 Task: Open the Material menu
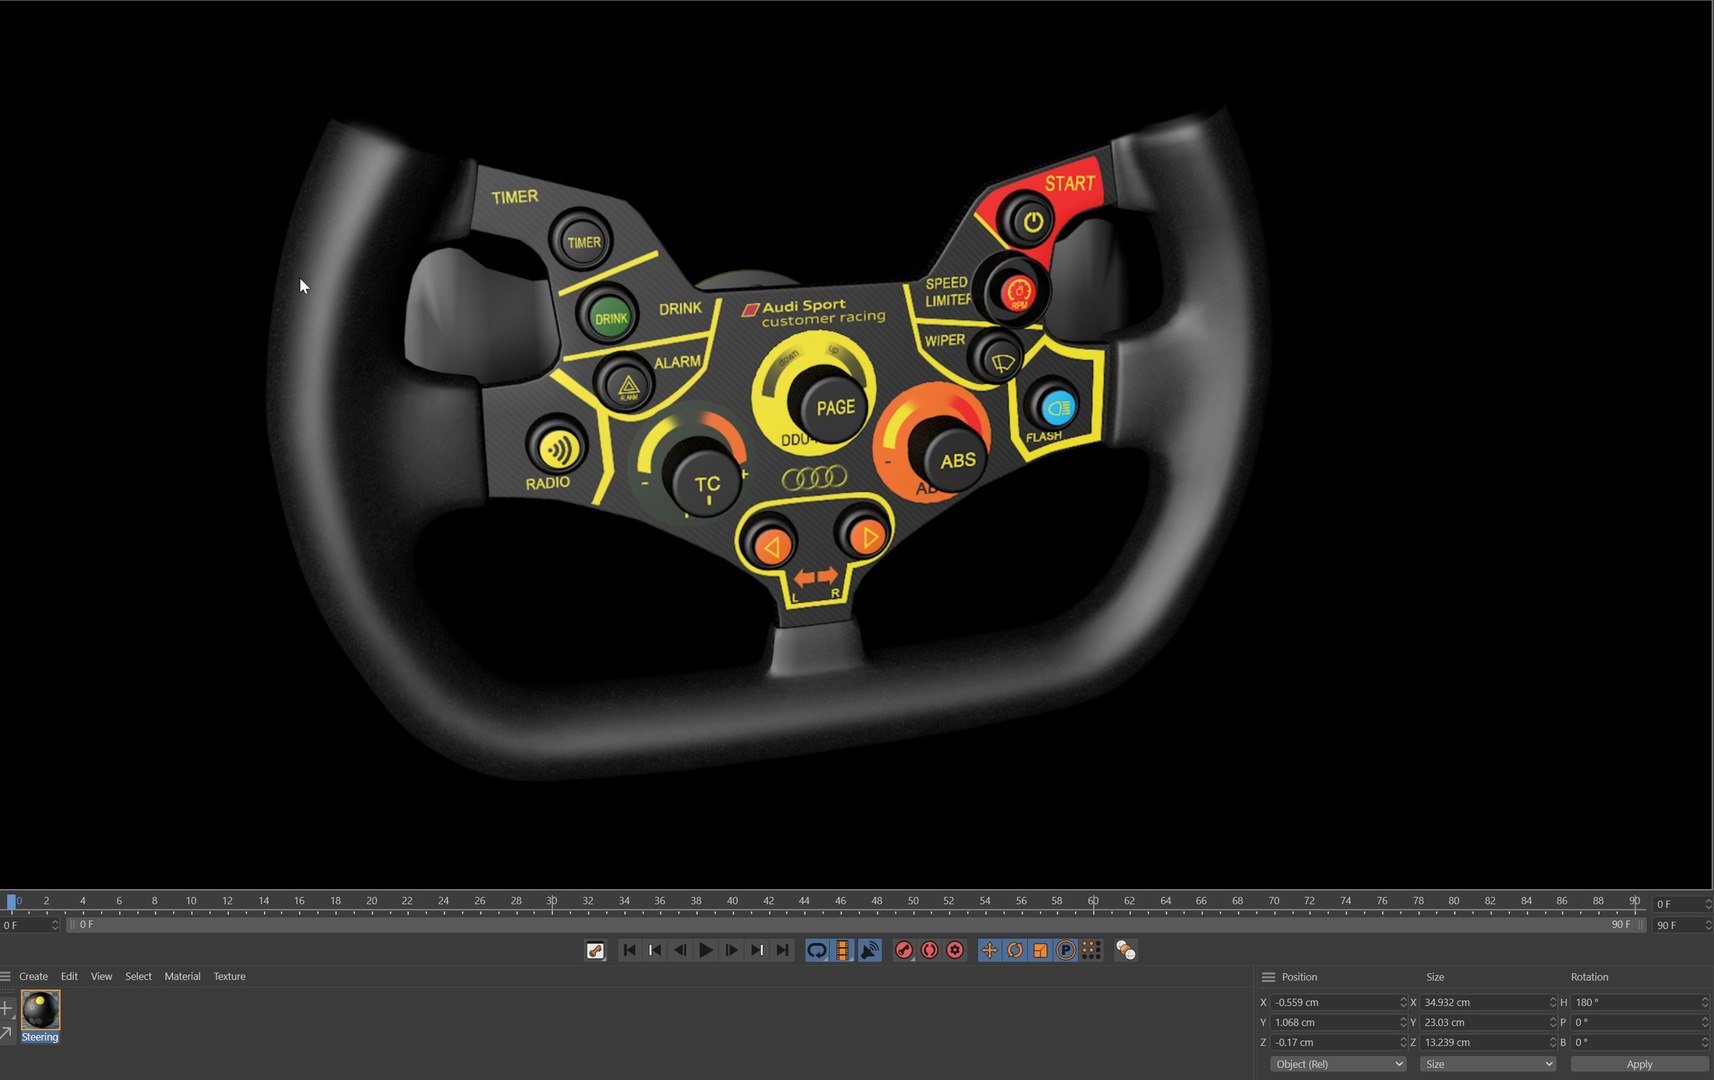click(182, 976)
